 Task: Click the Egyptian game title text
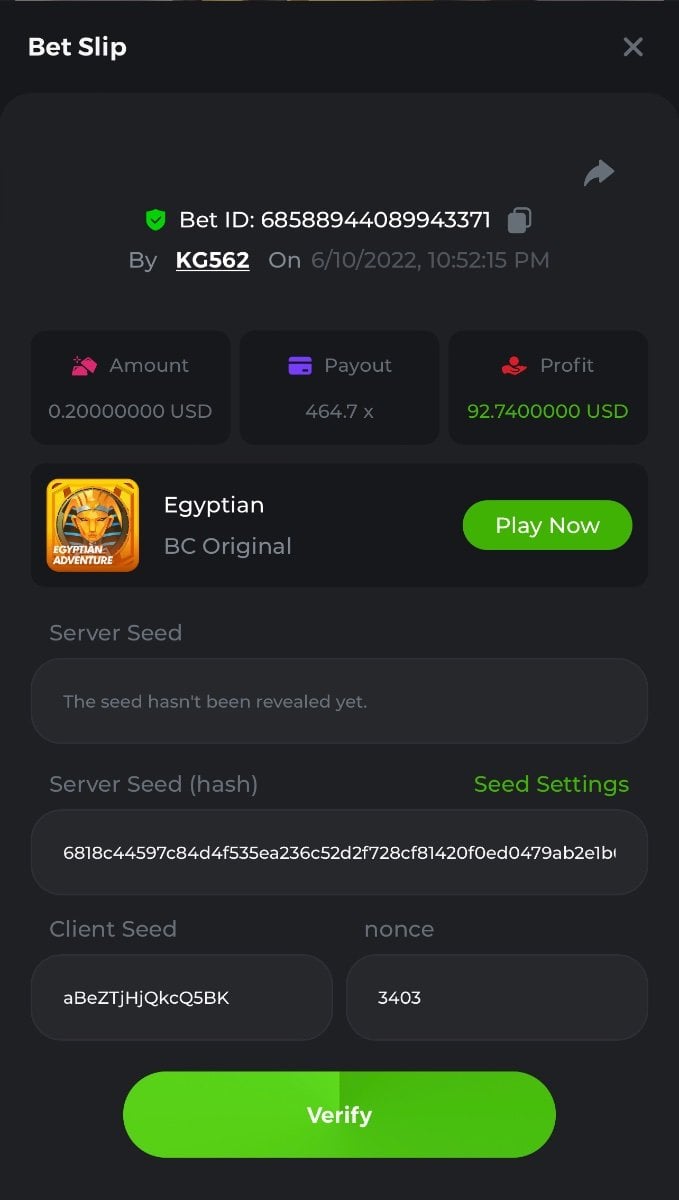pos(214,505)
